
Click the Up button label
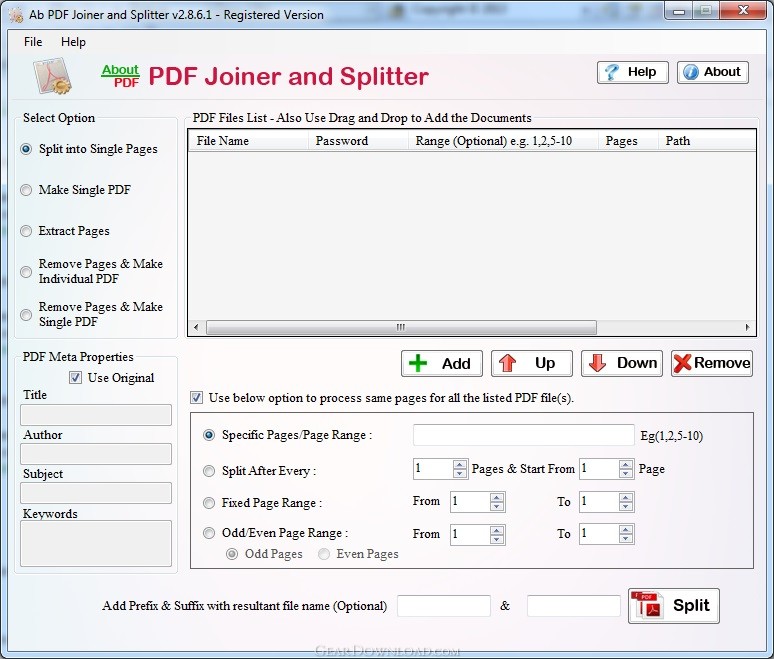[x=545, y=363]
